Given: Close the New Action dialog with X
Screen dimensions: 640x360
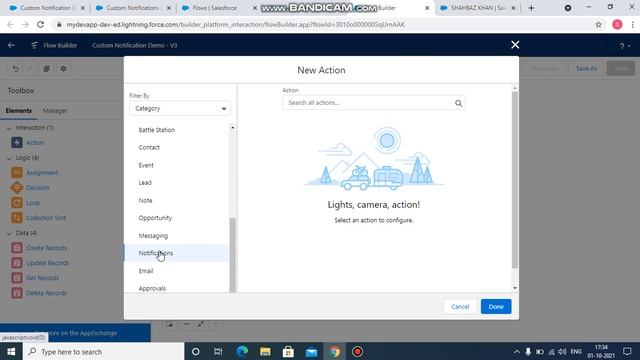Looking at the screenshot, I should tap(515, 45).
